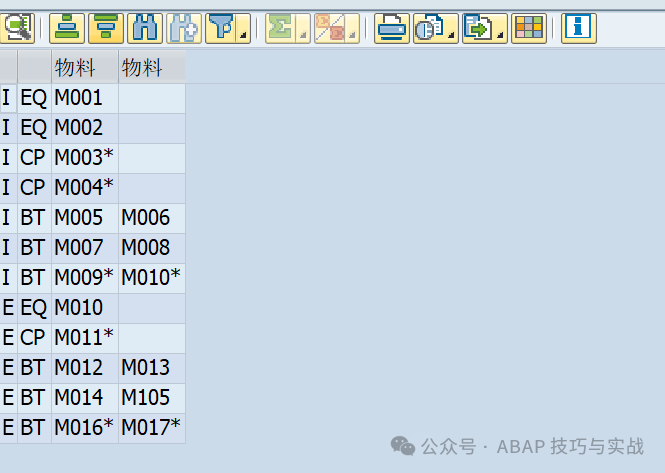Click EQ option in E M010 row
This screenshot has width=665, height=473.
[x=34, y=308]
